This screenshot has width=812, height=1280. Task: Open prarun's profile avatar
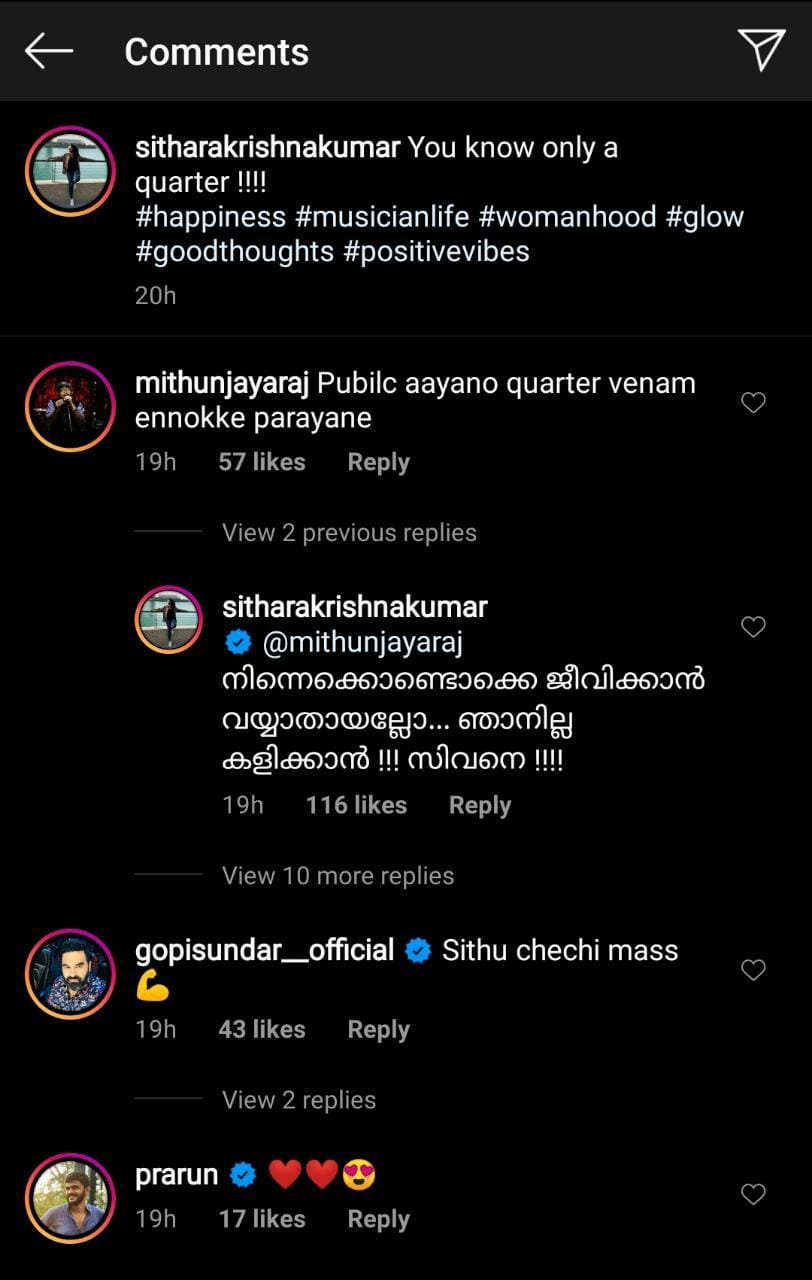point(70,1198)
